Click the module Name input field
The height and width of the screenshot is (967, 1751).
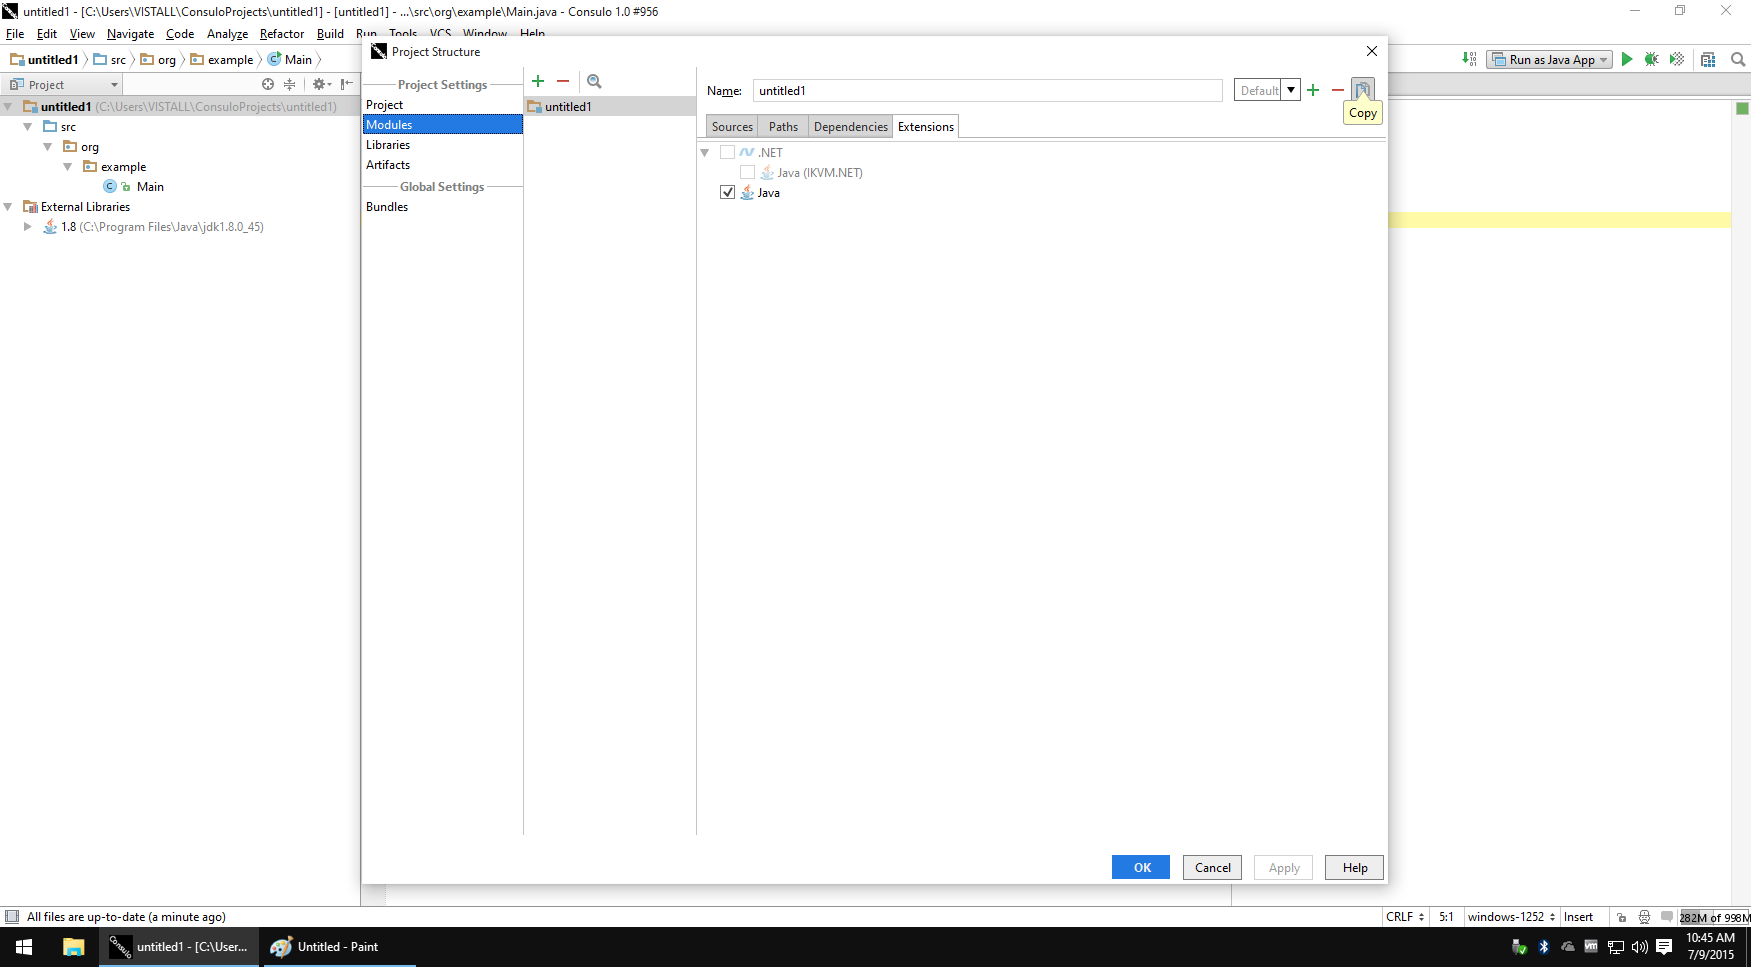point(987,90)
